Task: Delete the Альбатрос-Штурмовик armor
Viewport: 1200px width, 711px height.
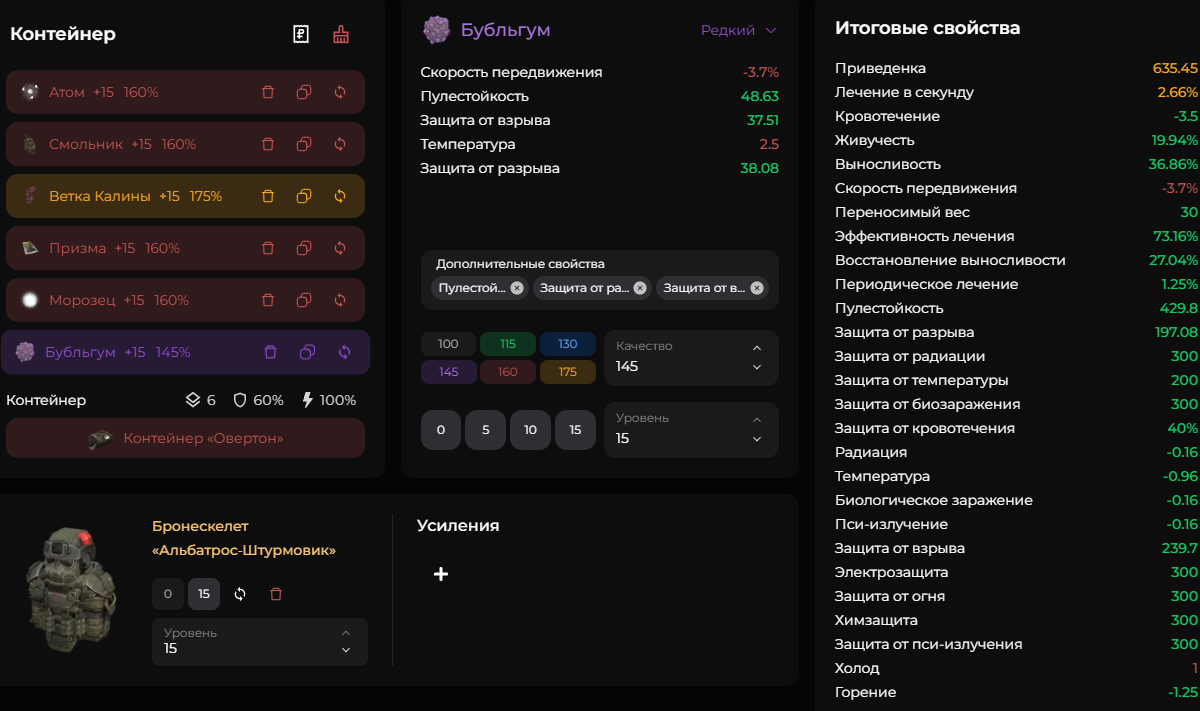Action: click(x=276, y=594)
